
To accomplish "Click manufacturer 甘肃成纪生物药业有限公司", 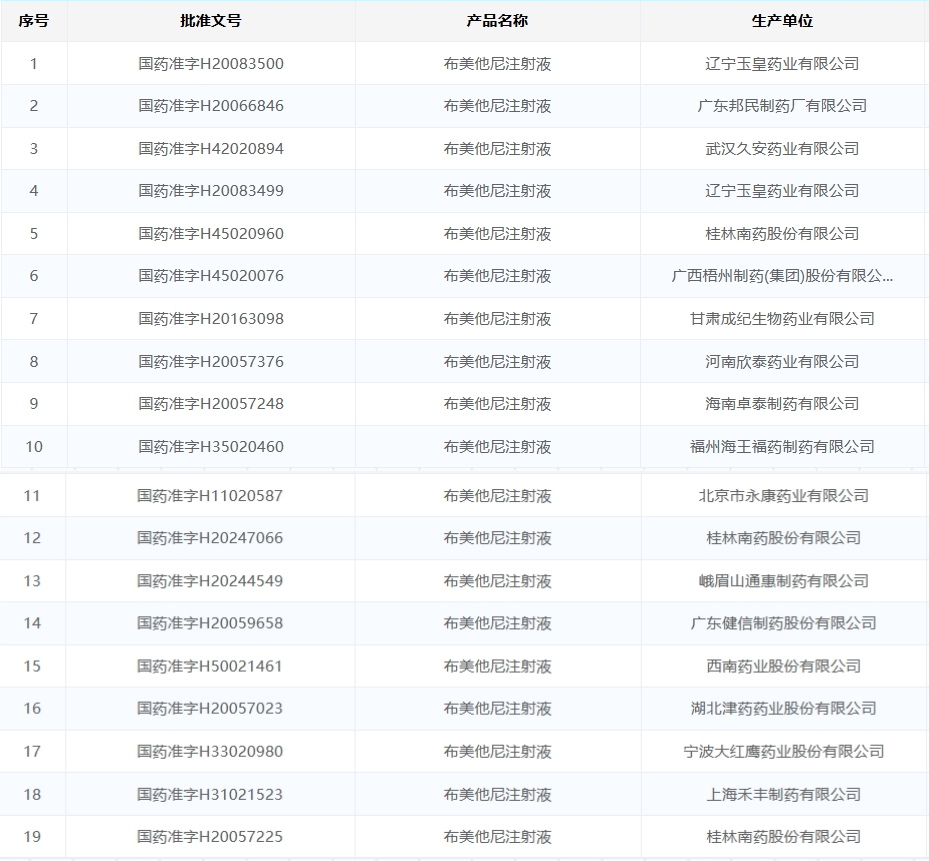I will 782,319.
